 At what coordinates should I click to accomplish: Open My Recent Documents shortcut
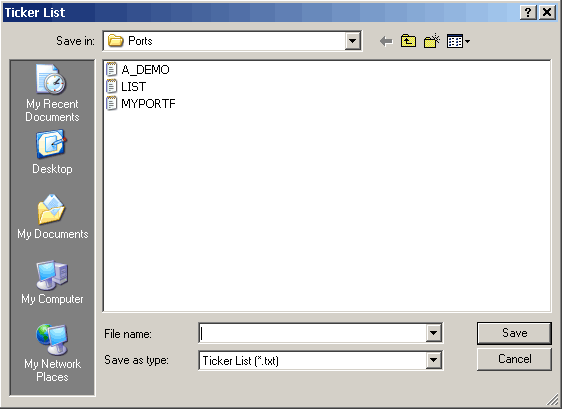[x=52, y=93]
